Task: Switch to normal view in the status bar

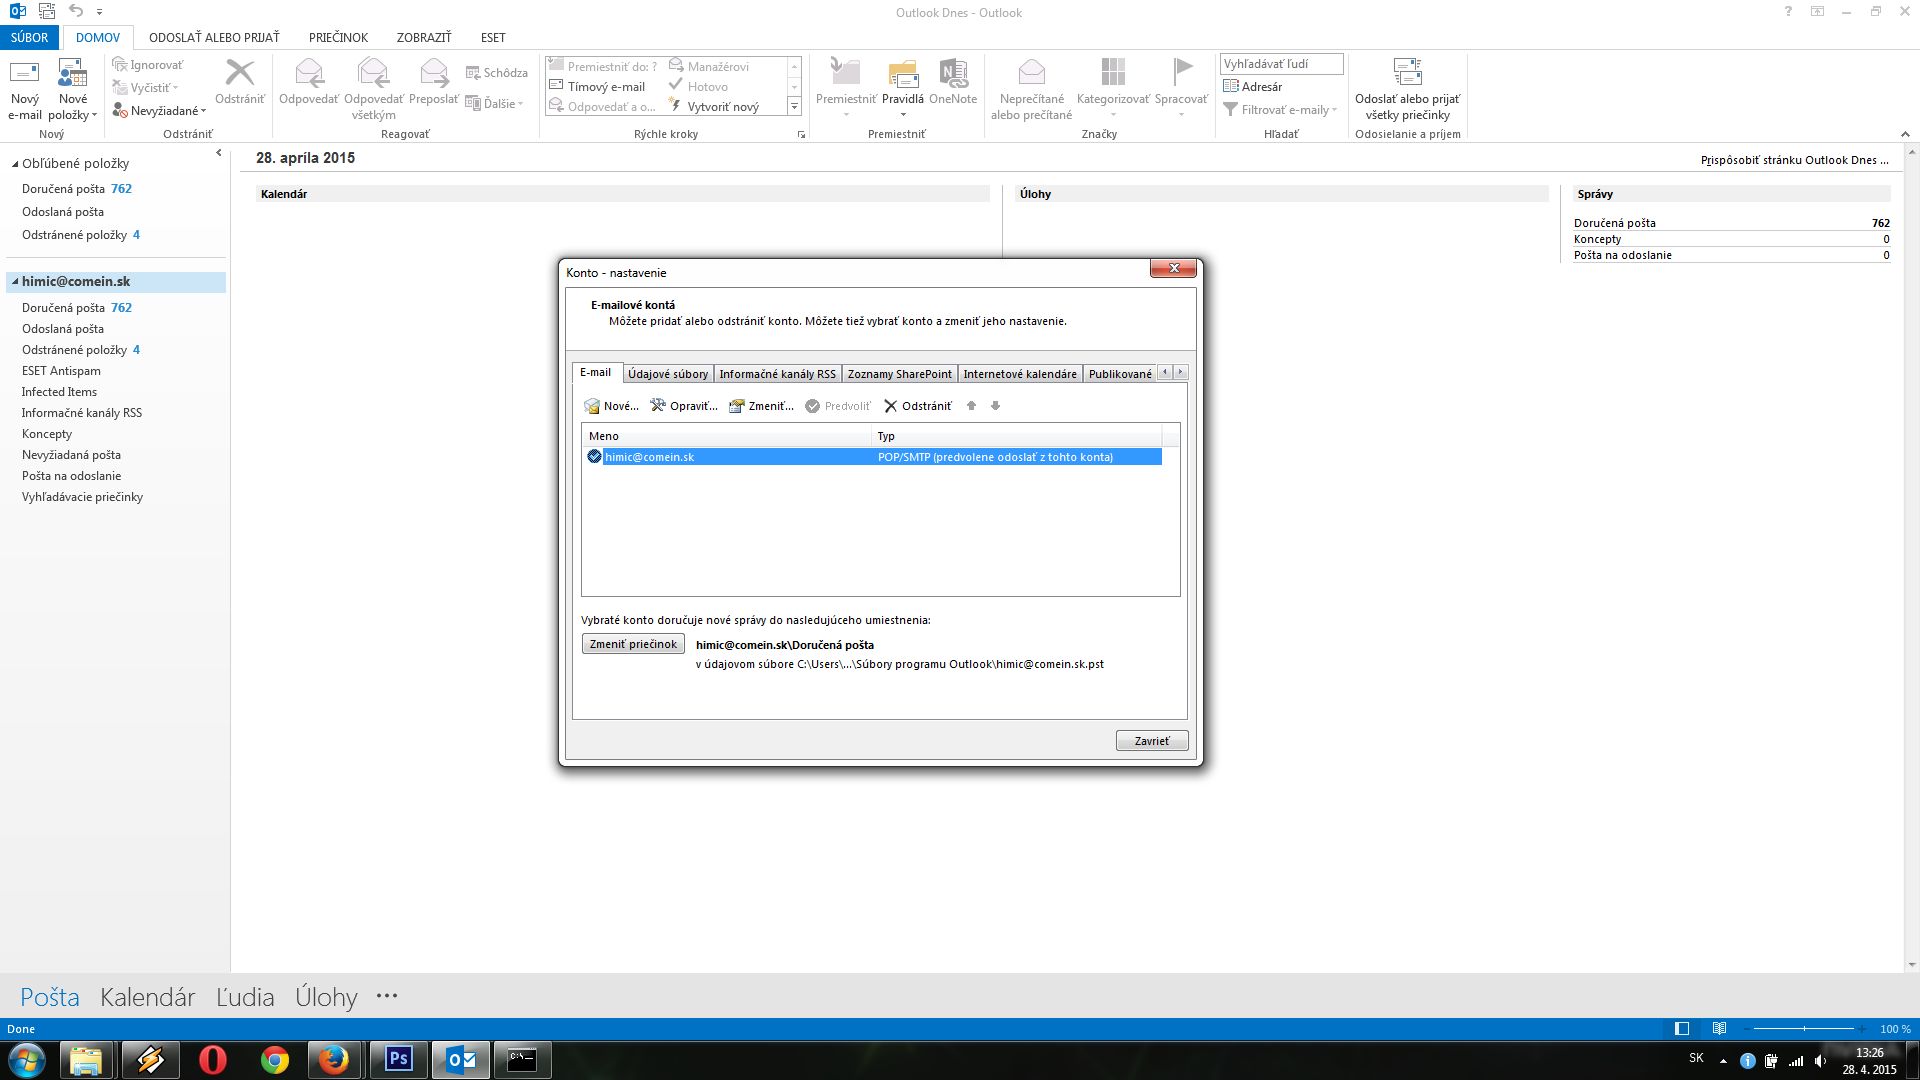Action: 1682,1029
